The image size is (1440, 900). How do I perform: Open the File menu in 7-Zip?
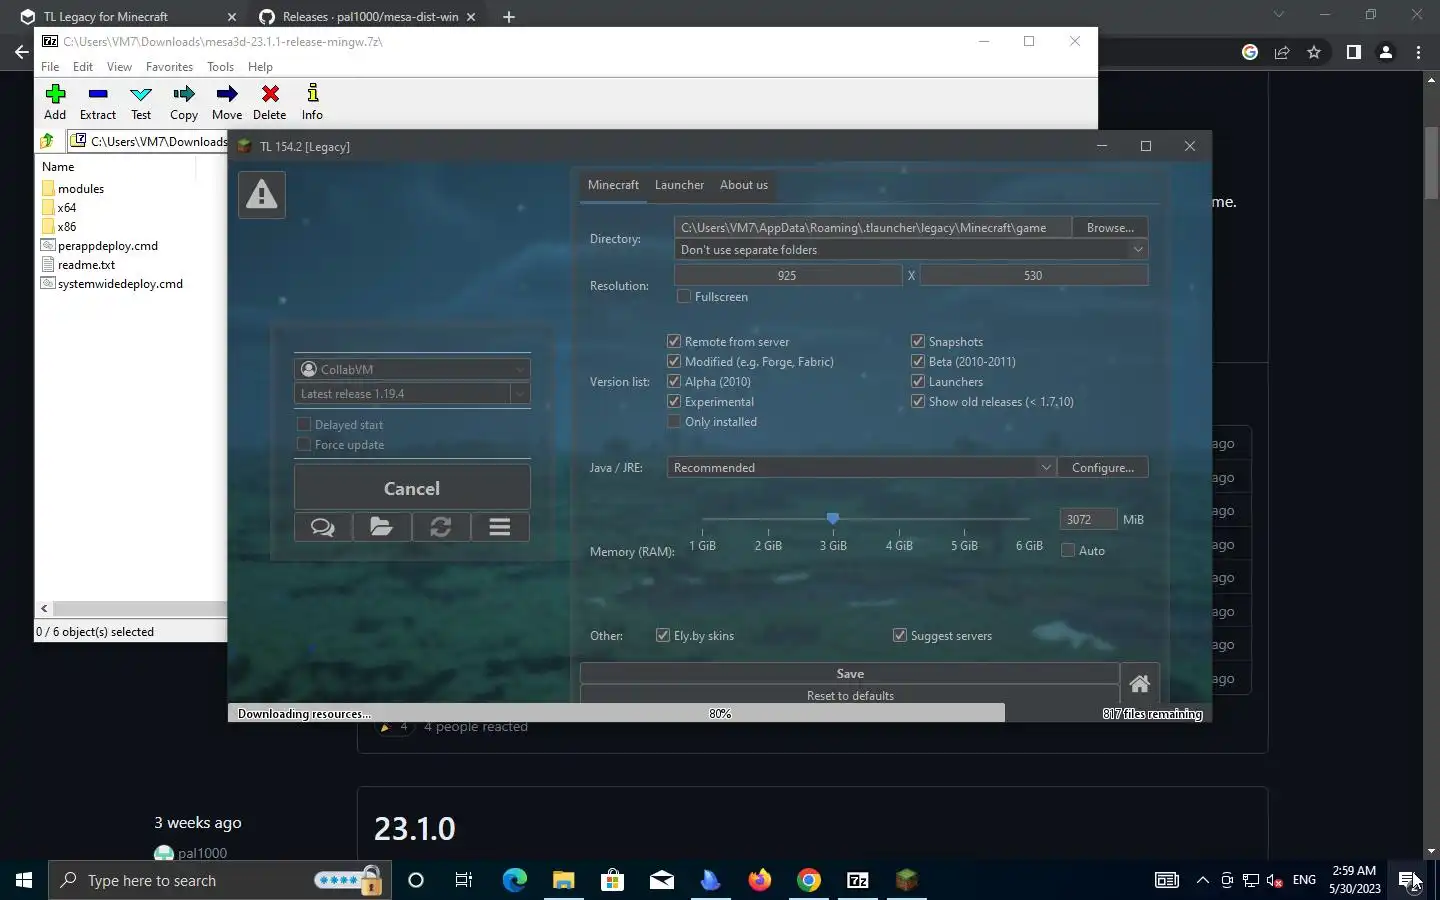click(50, 67)
